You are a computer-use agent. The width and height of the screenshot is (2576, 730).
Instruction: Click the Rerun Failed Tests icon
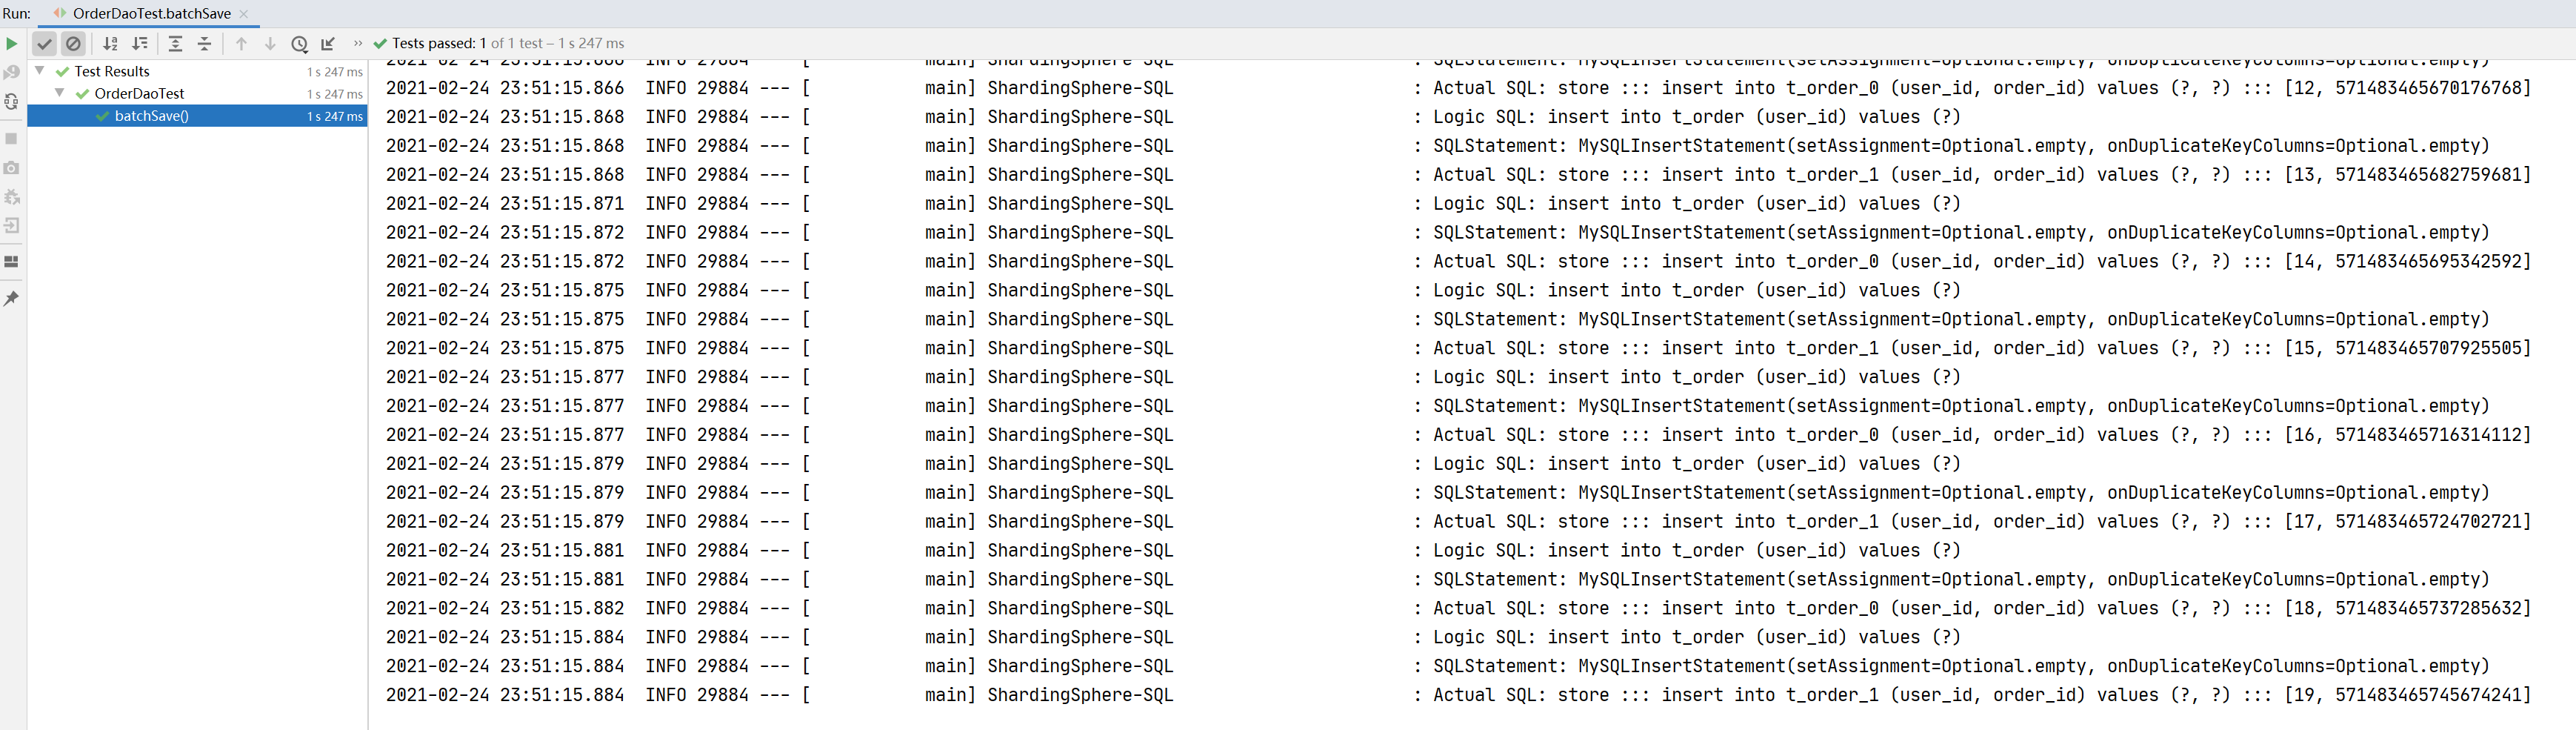click(x=11, y=72)
